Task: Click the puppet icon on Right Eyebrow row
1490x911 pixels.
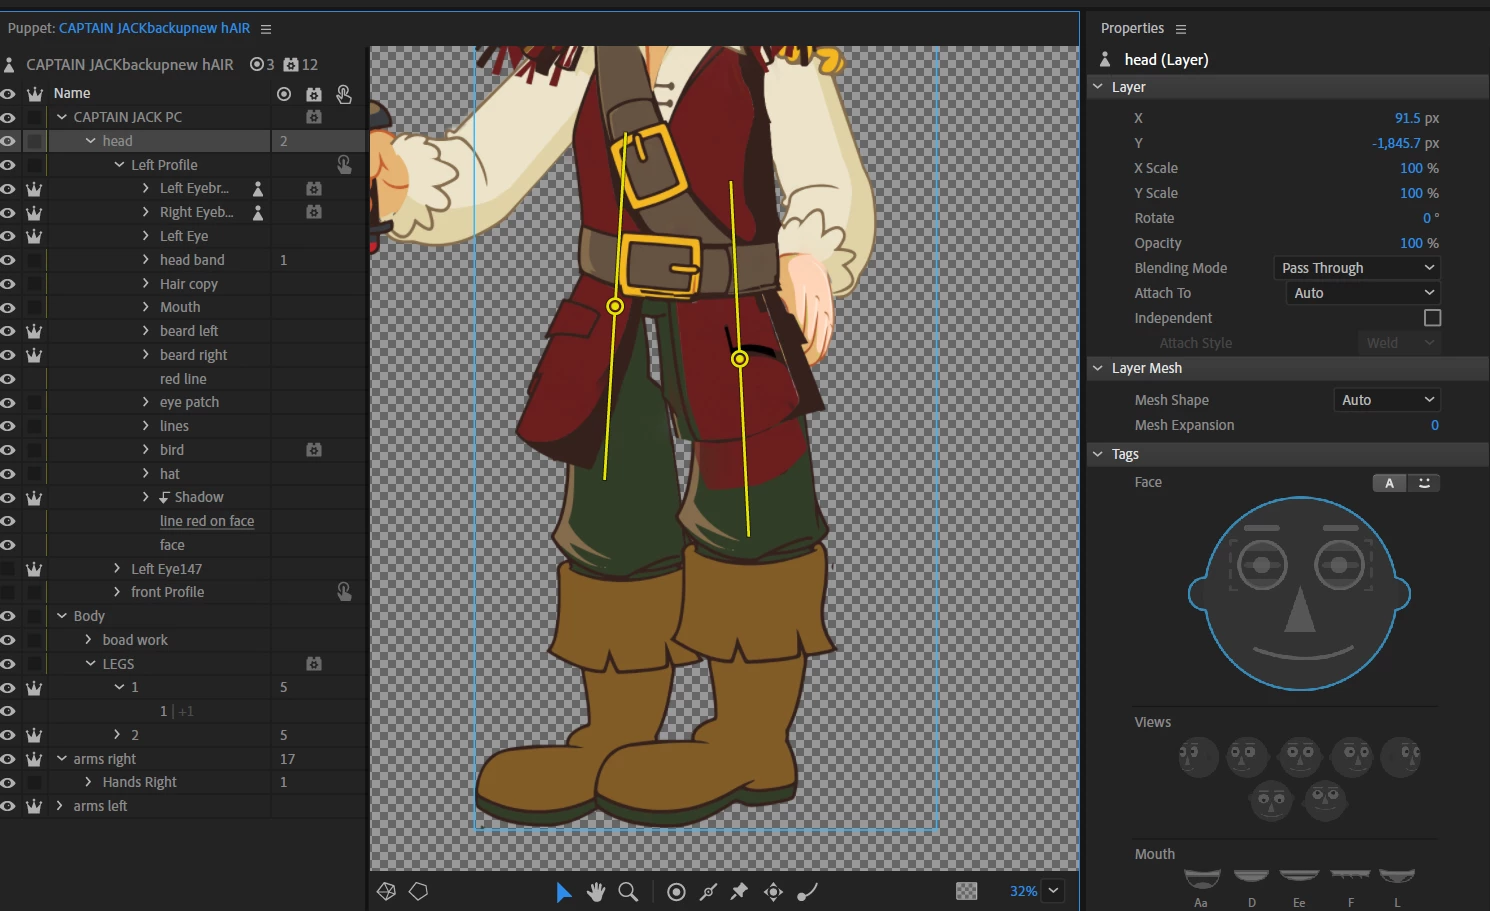Action: 258,212
